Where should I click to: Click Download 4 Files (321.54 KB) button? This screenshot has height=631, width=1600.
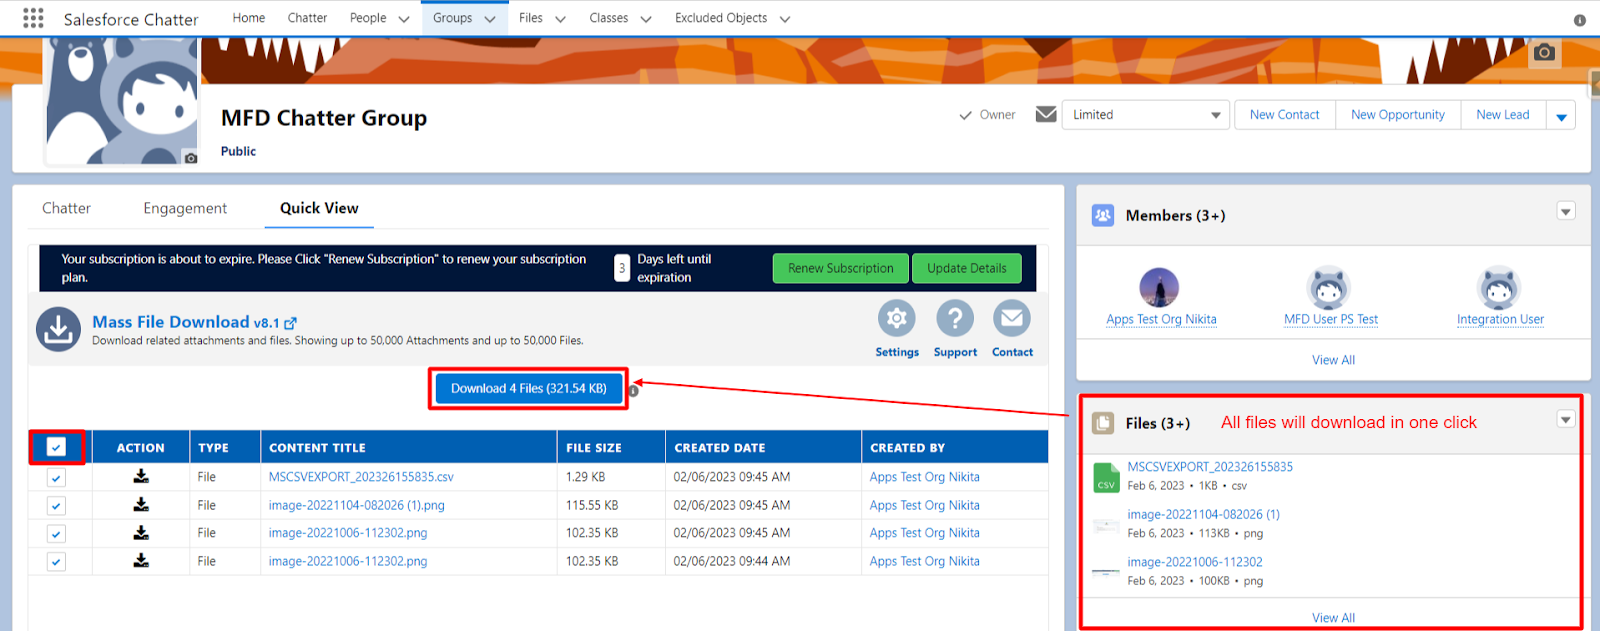[x=528, y=389]
